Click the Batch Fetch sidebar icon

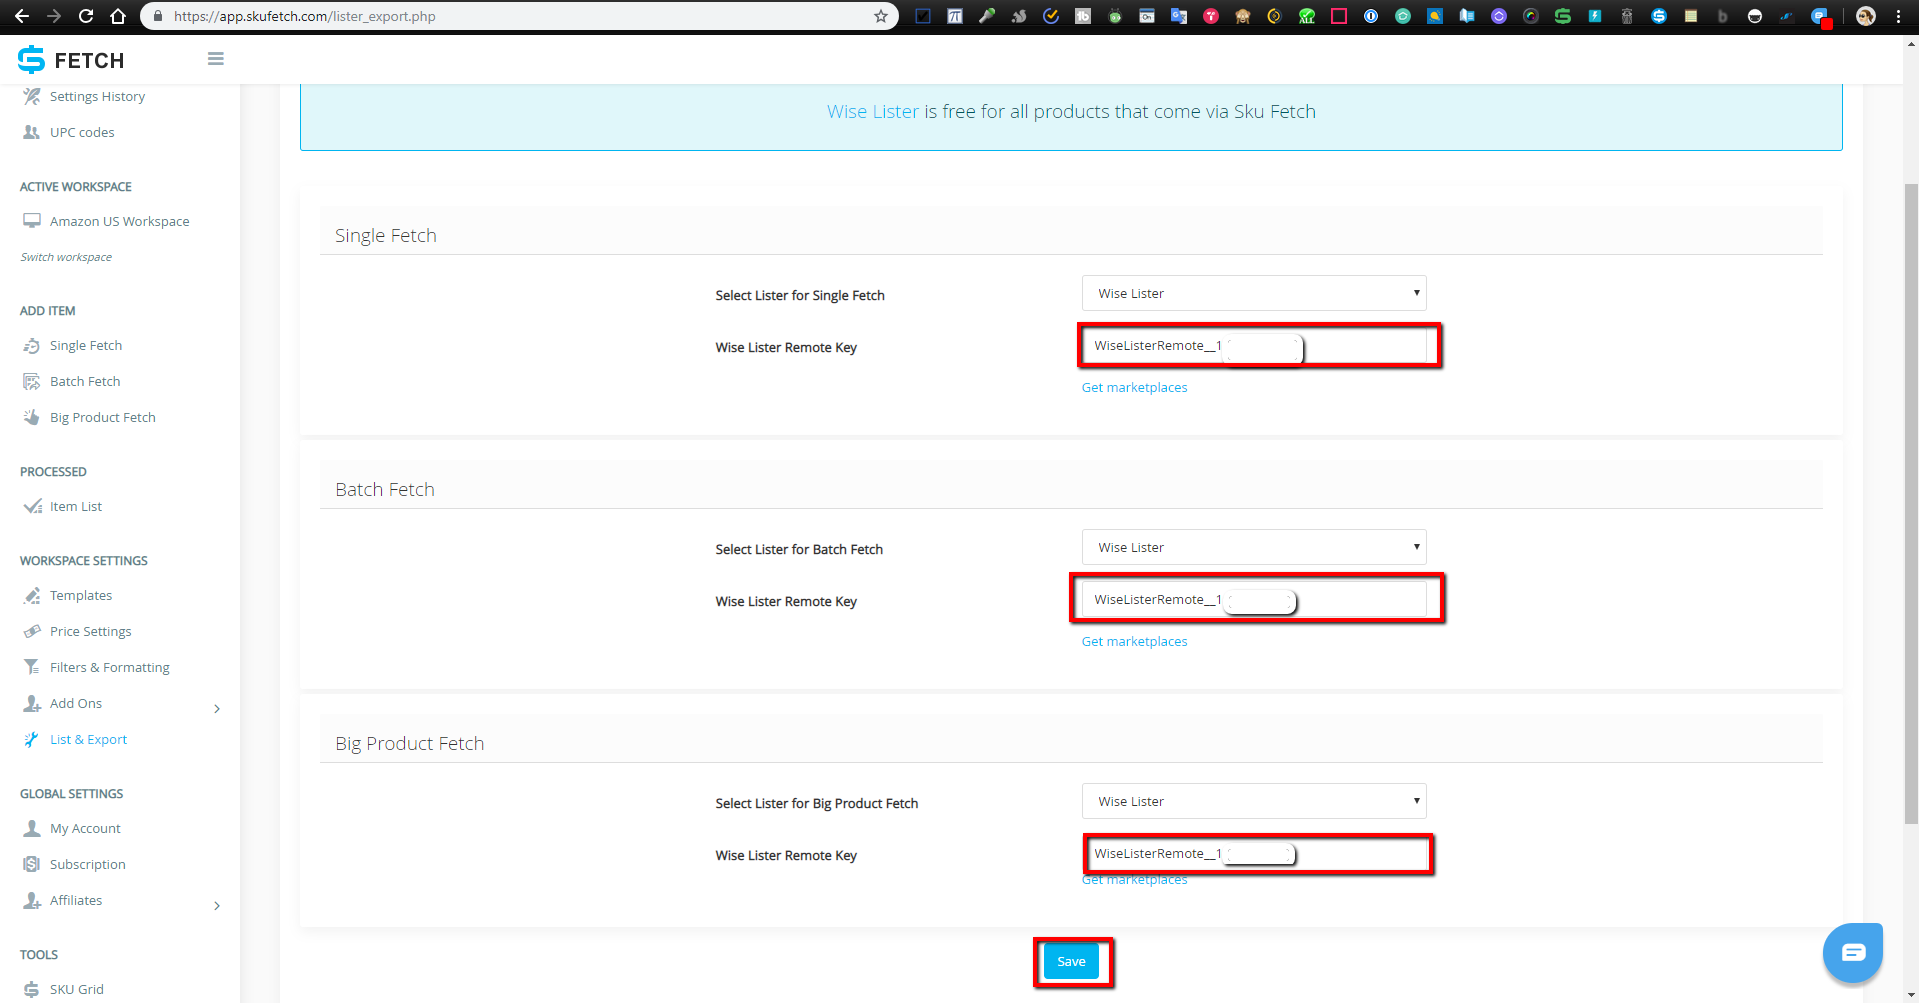click(x=32, y=381)
